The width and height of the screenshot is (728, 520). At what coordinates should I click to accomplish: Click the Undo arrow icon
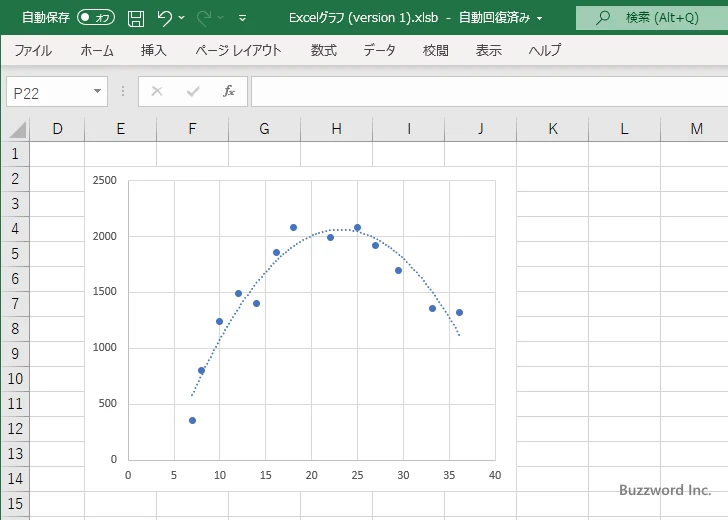(x=165, y=18)
